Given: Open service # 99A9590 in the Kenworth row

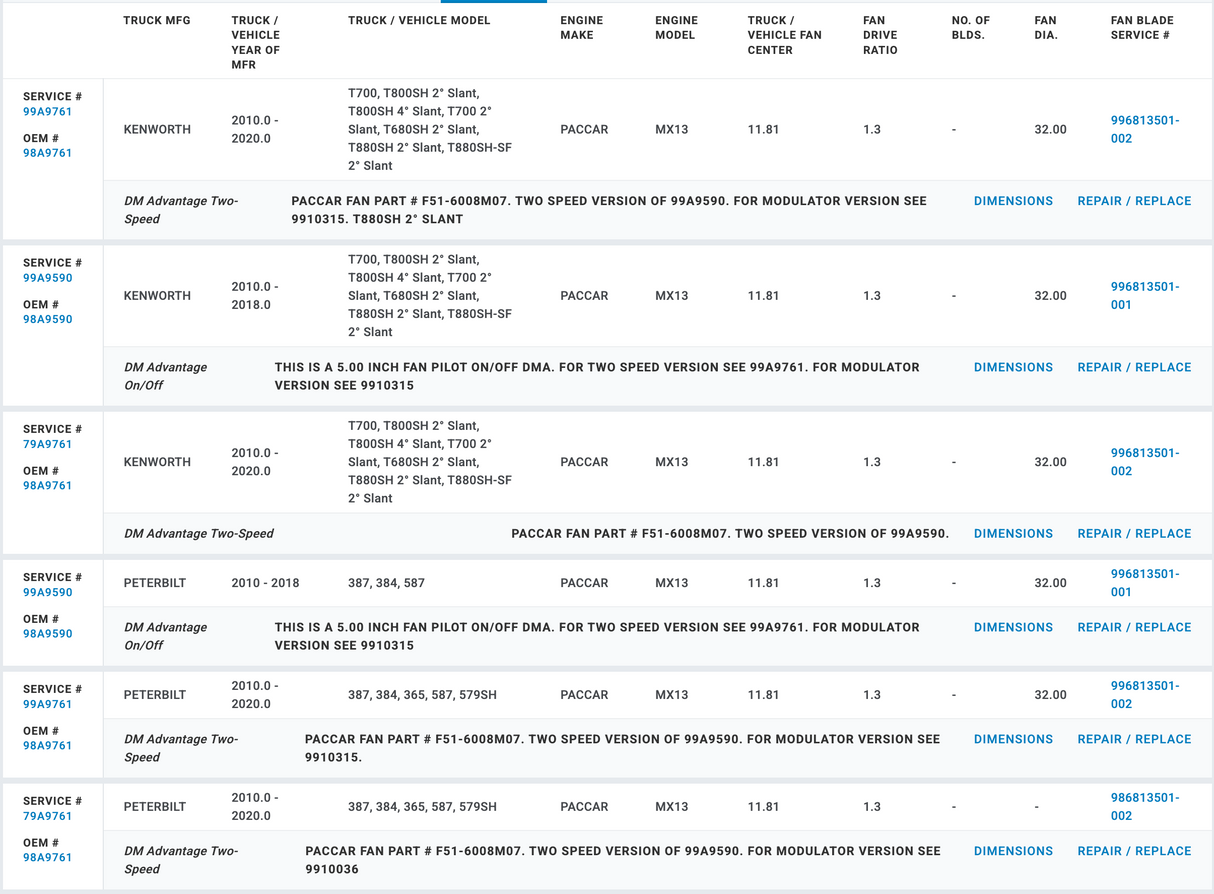Looking at the screenshot, I should (x=48, y=278).
